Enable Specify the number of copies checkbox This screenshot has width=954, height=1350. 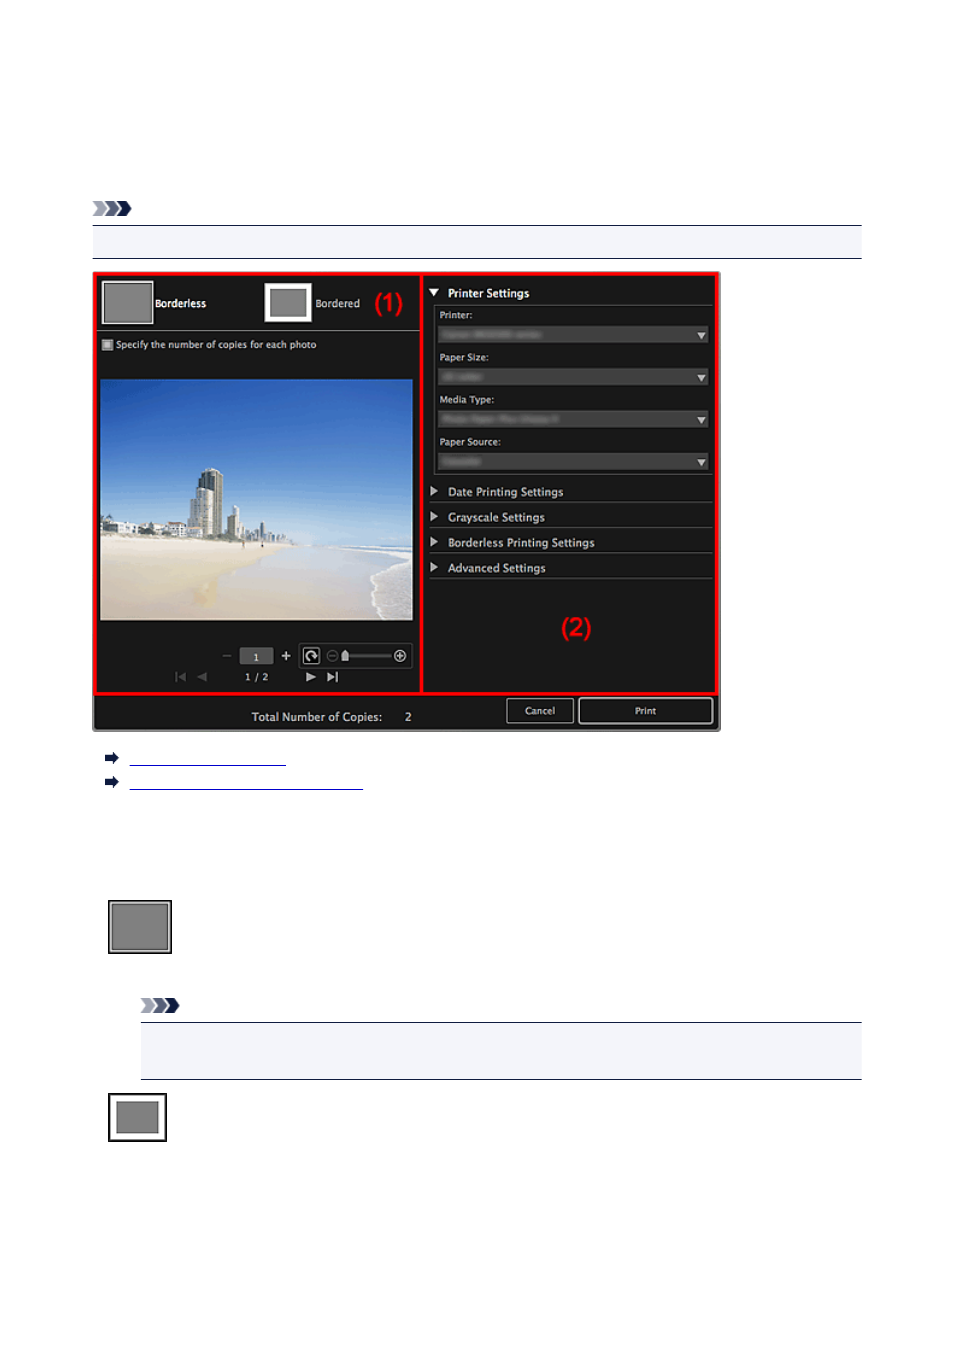108,344
